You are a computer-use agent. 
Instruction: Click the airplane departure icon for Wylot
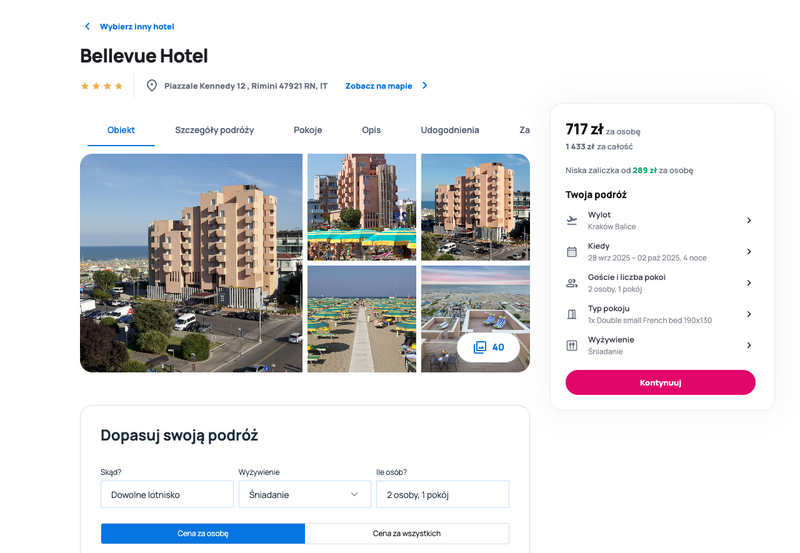point(572,220)
